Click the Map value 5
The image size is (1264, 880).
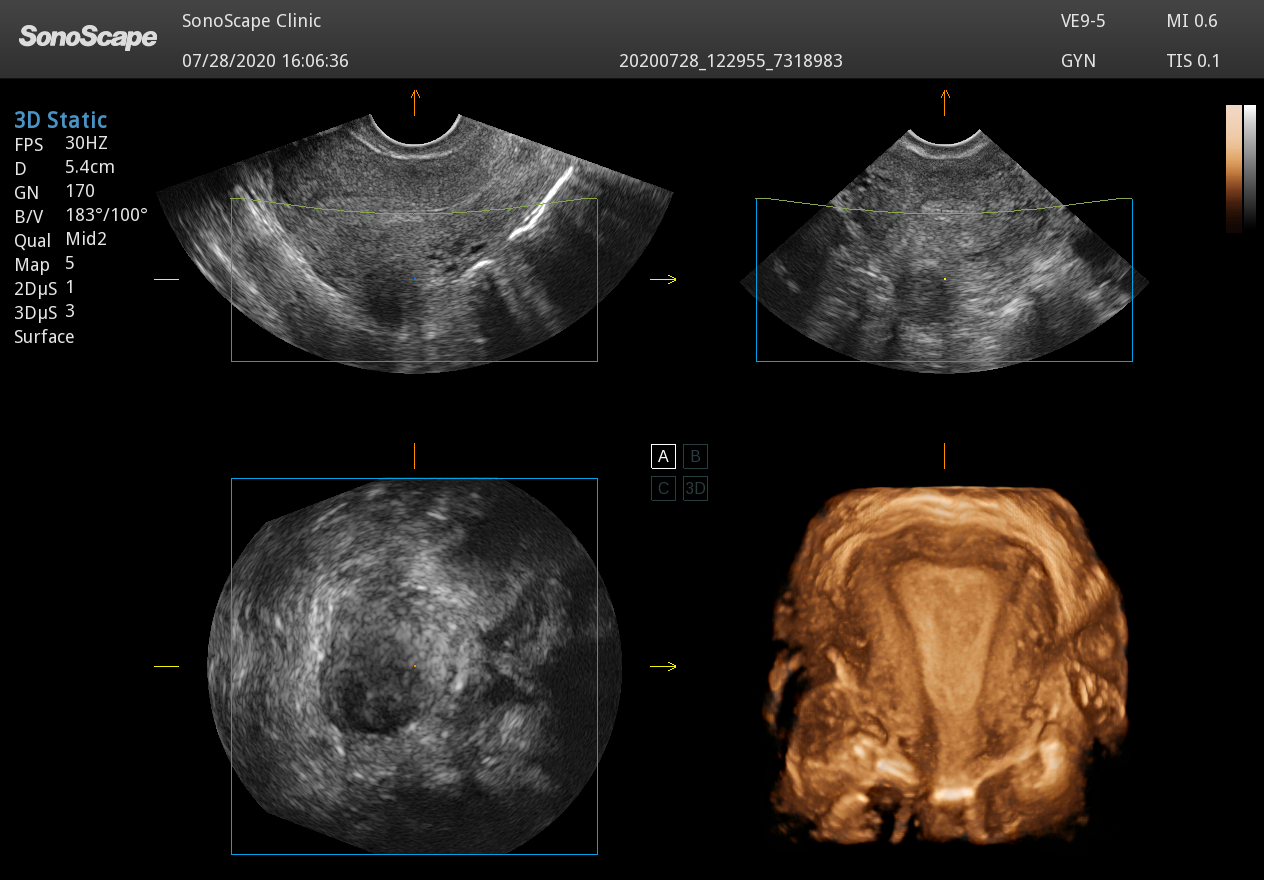pyautogui.click(x=70, y=263)
